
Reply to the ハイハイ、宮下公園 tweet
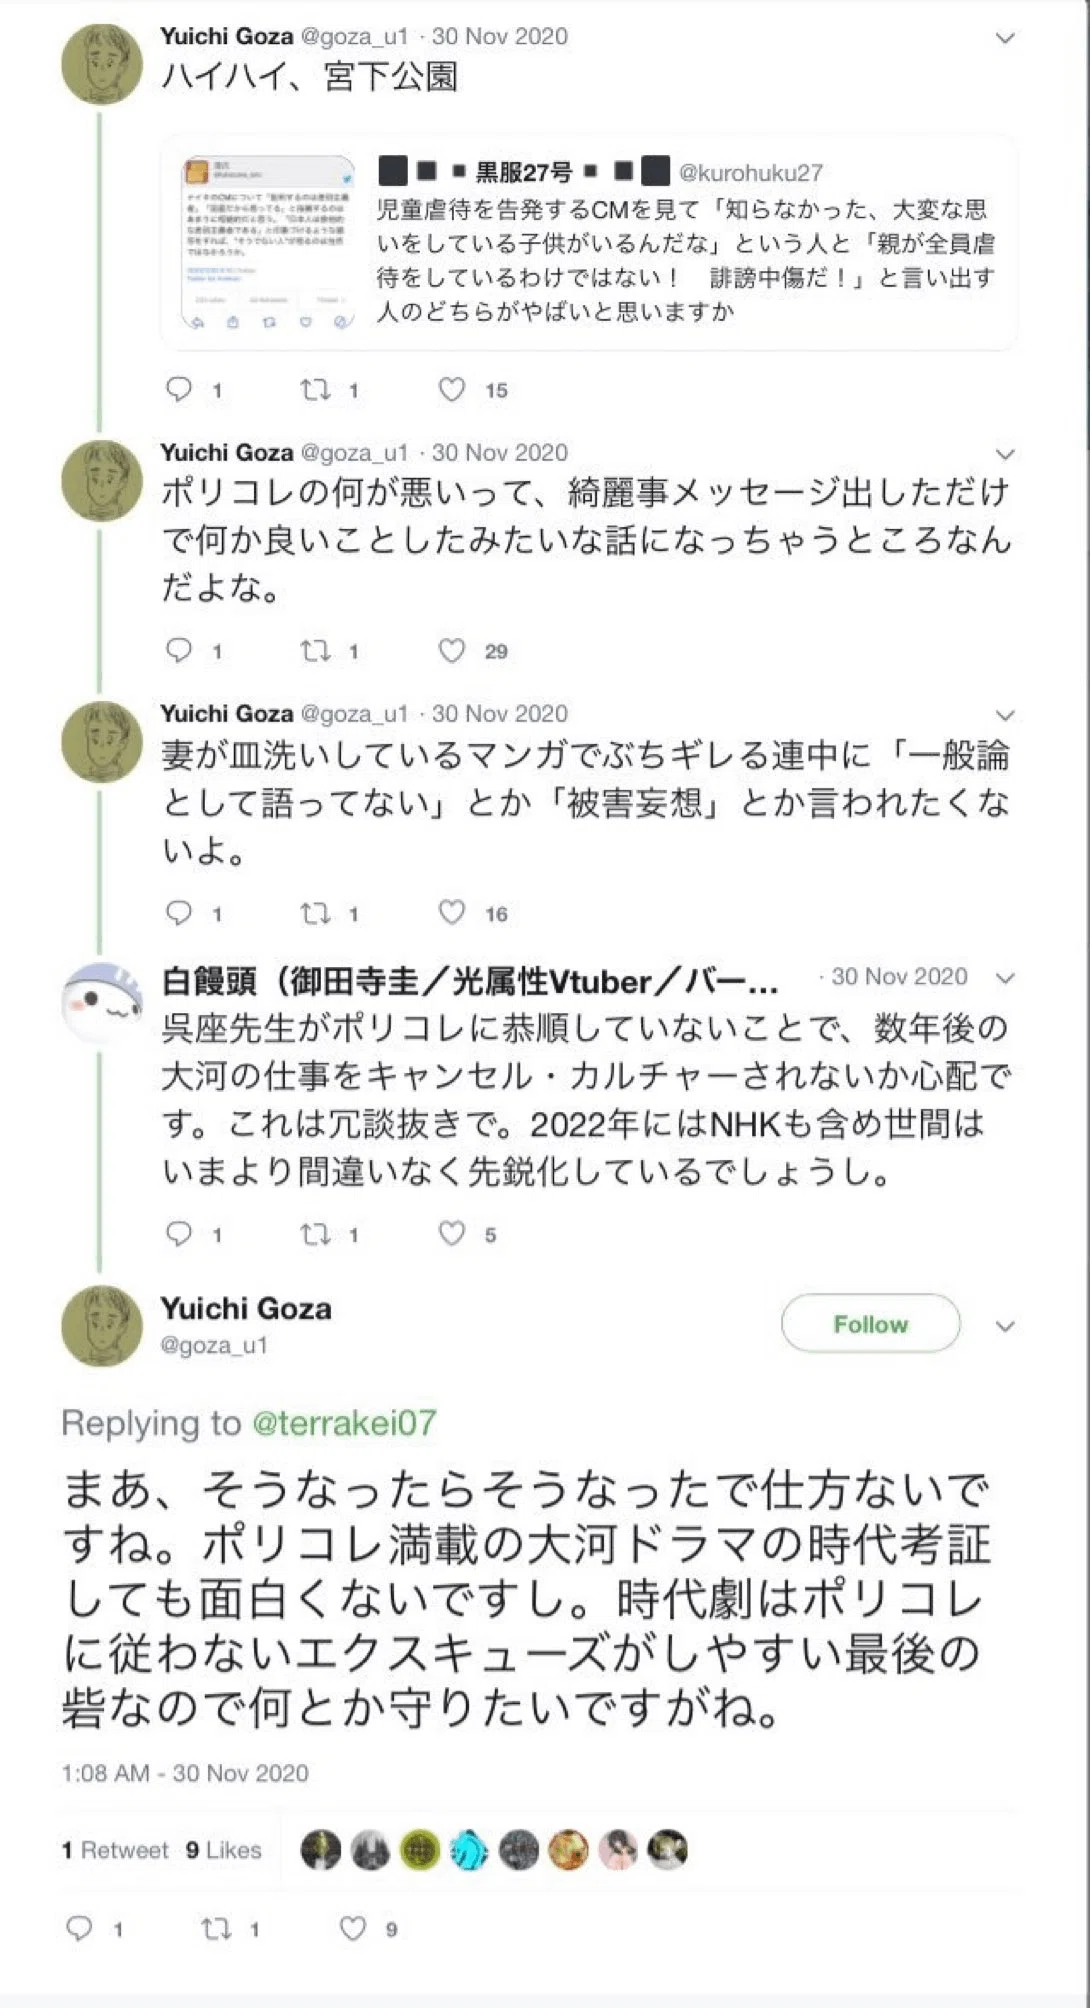[179, 389]
